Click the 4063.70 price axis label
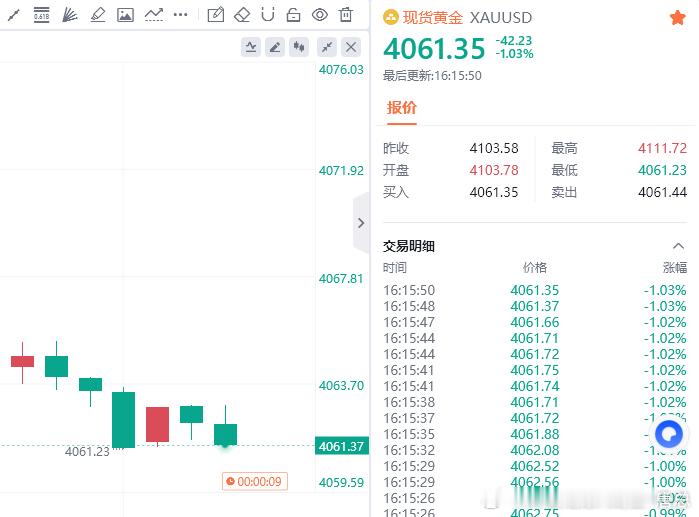This screenshot has width=699, height=517. 341,386
